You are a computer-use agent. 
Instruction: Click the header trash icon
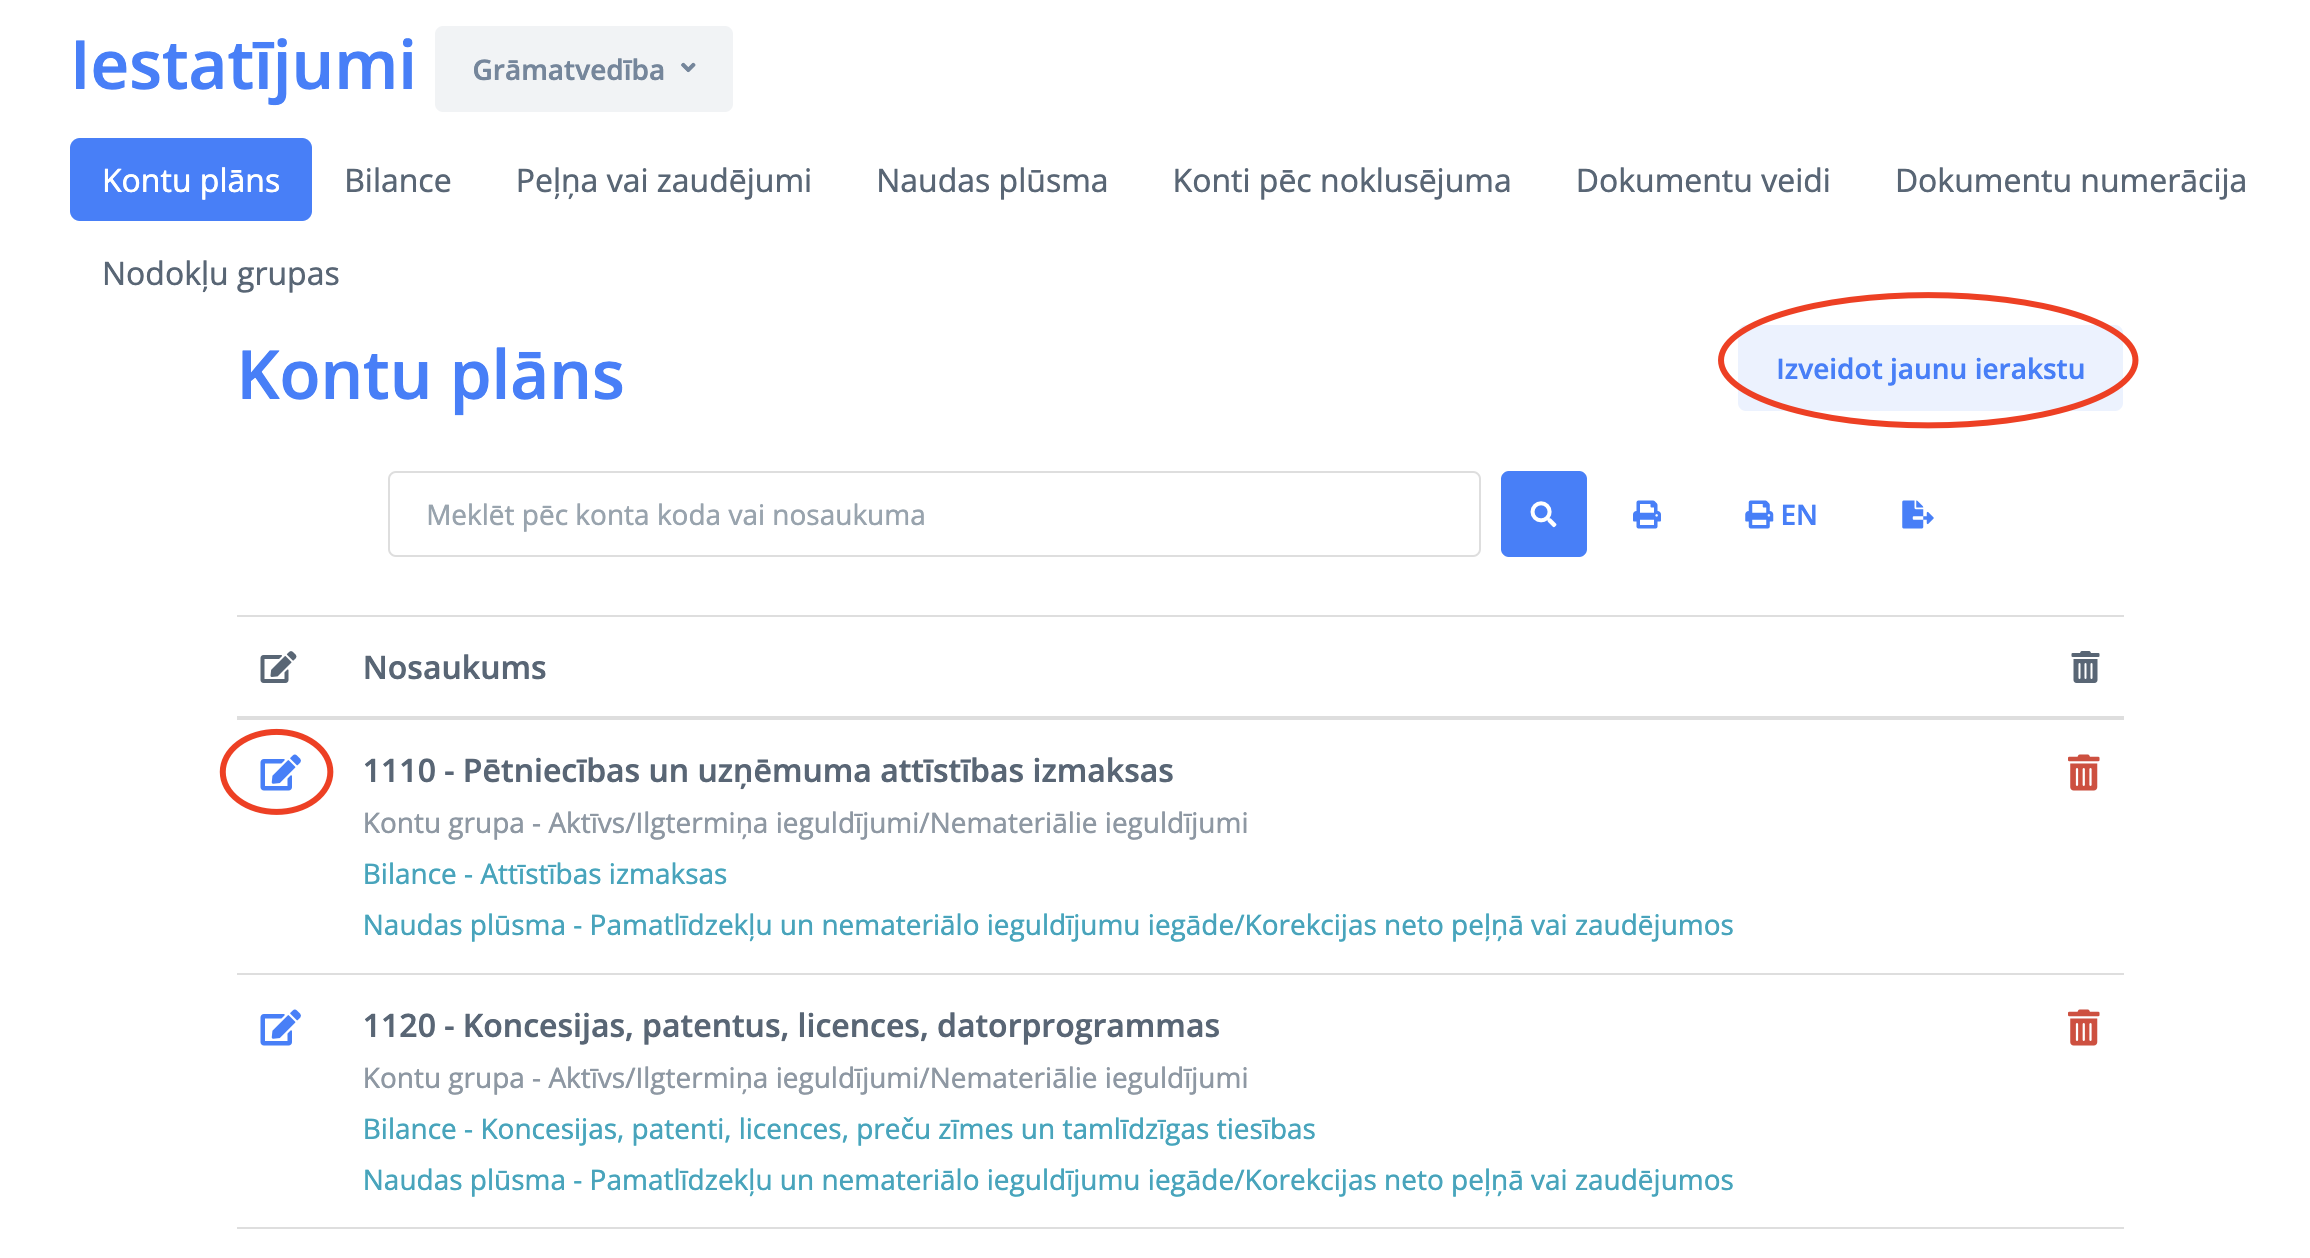2084,667
